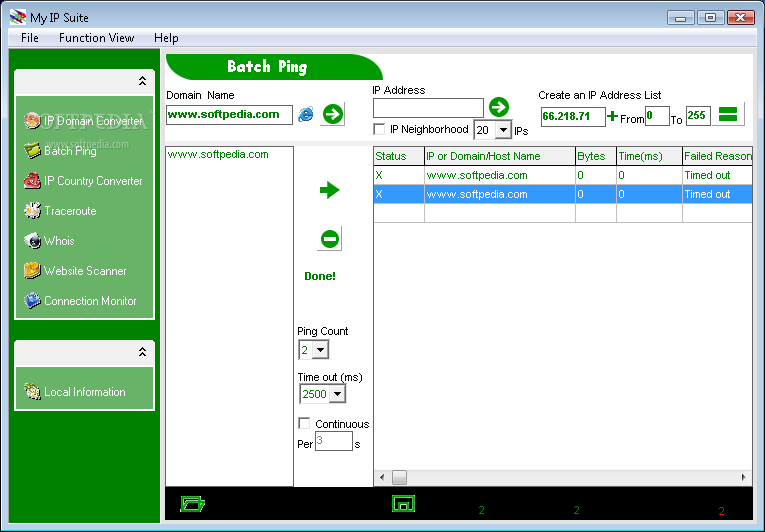Click the green equals button to create IP list

728,114
